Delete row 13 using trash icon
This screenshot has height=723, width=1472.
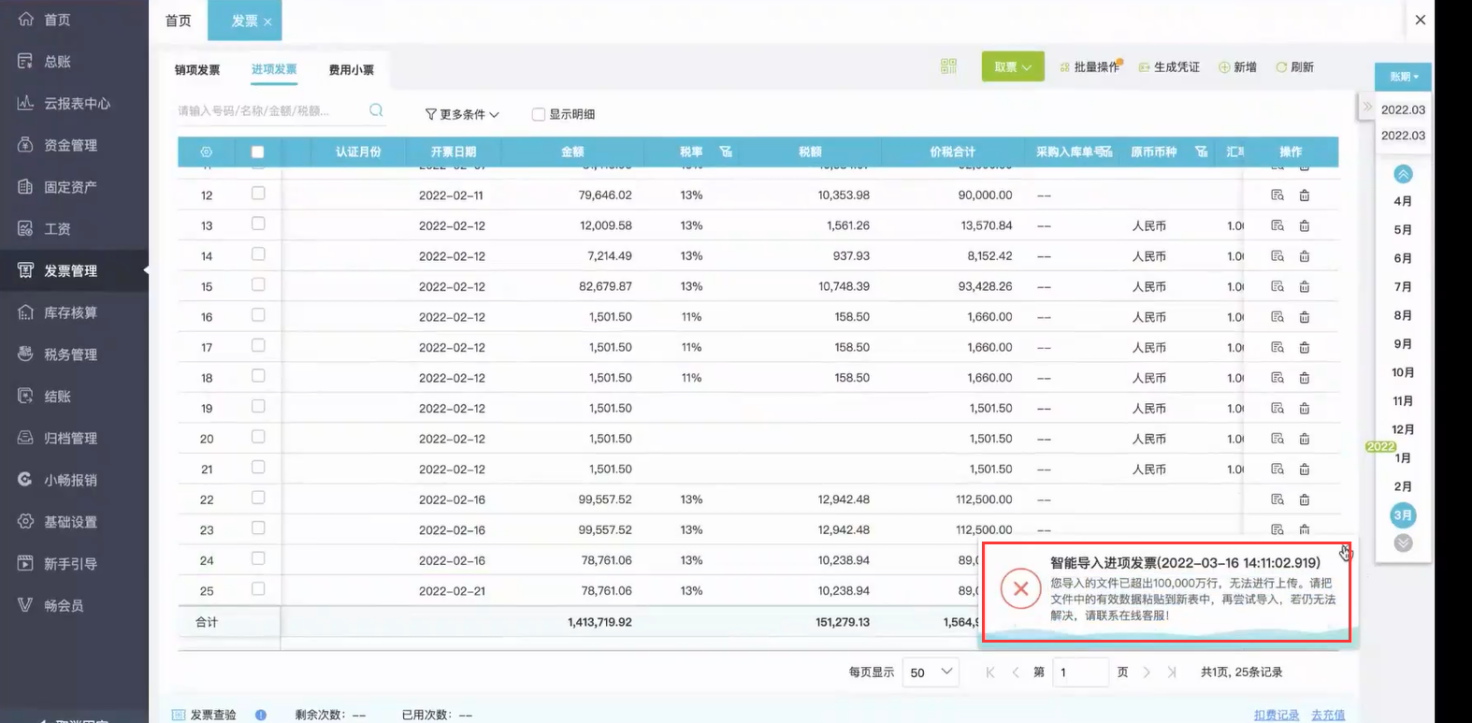pos(1304,226)
